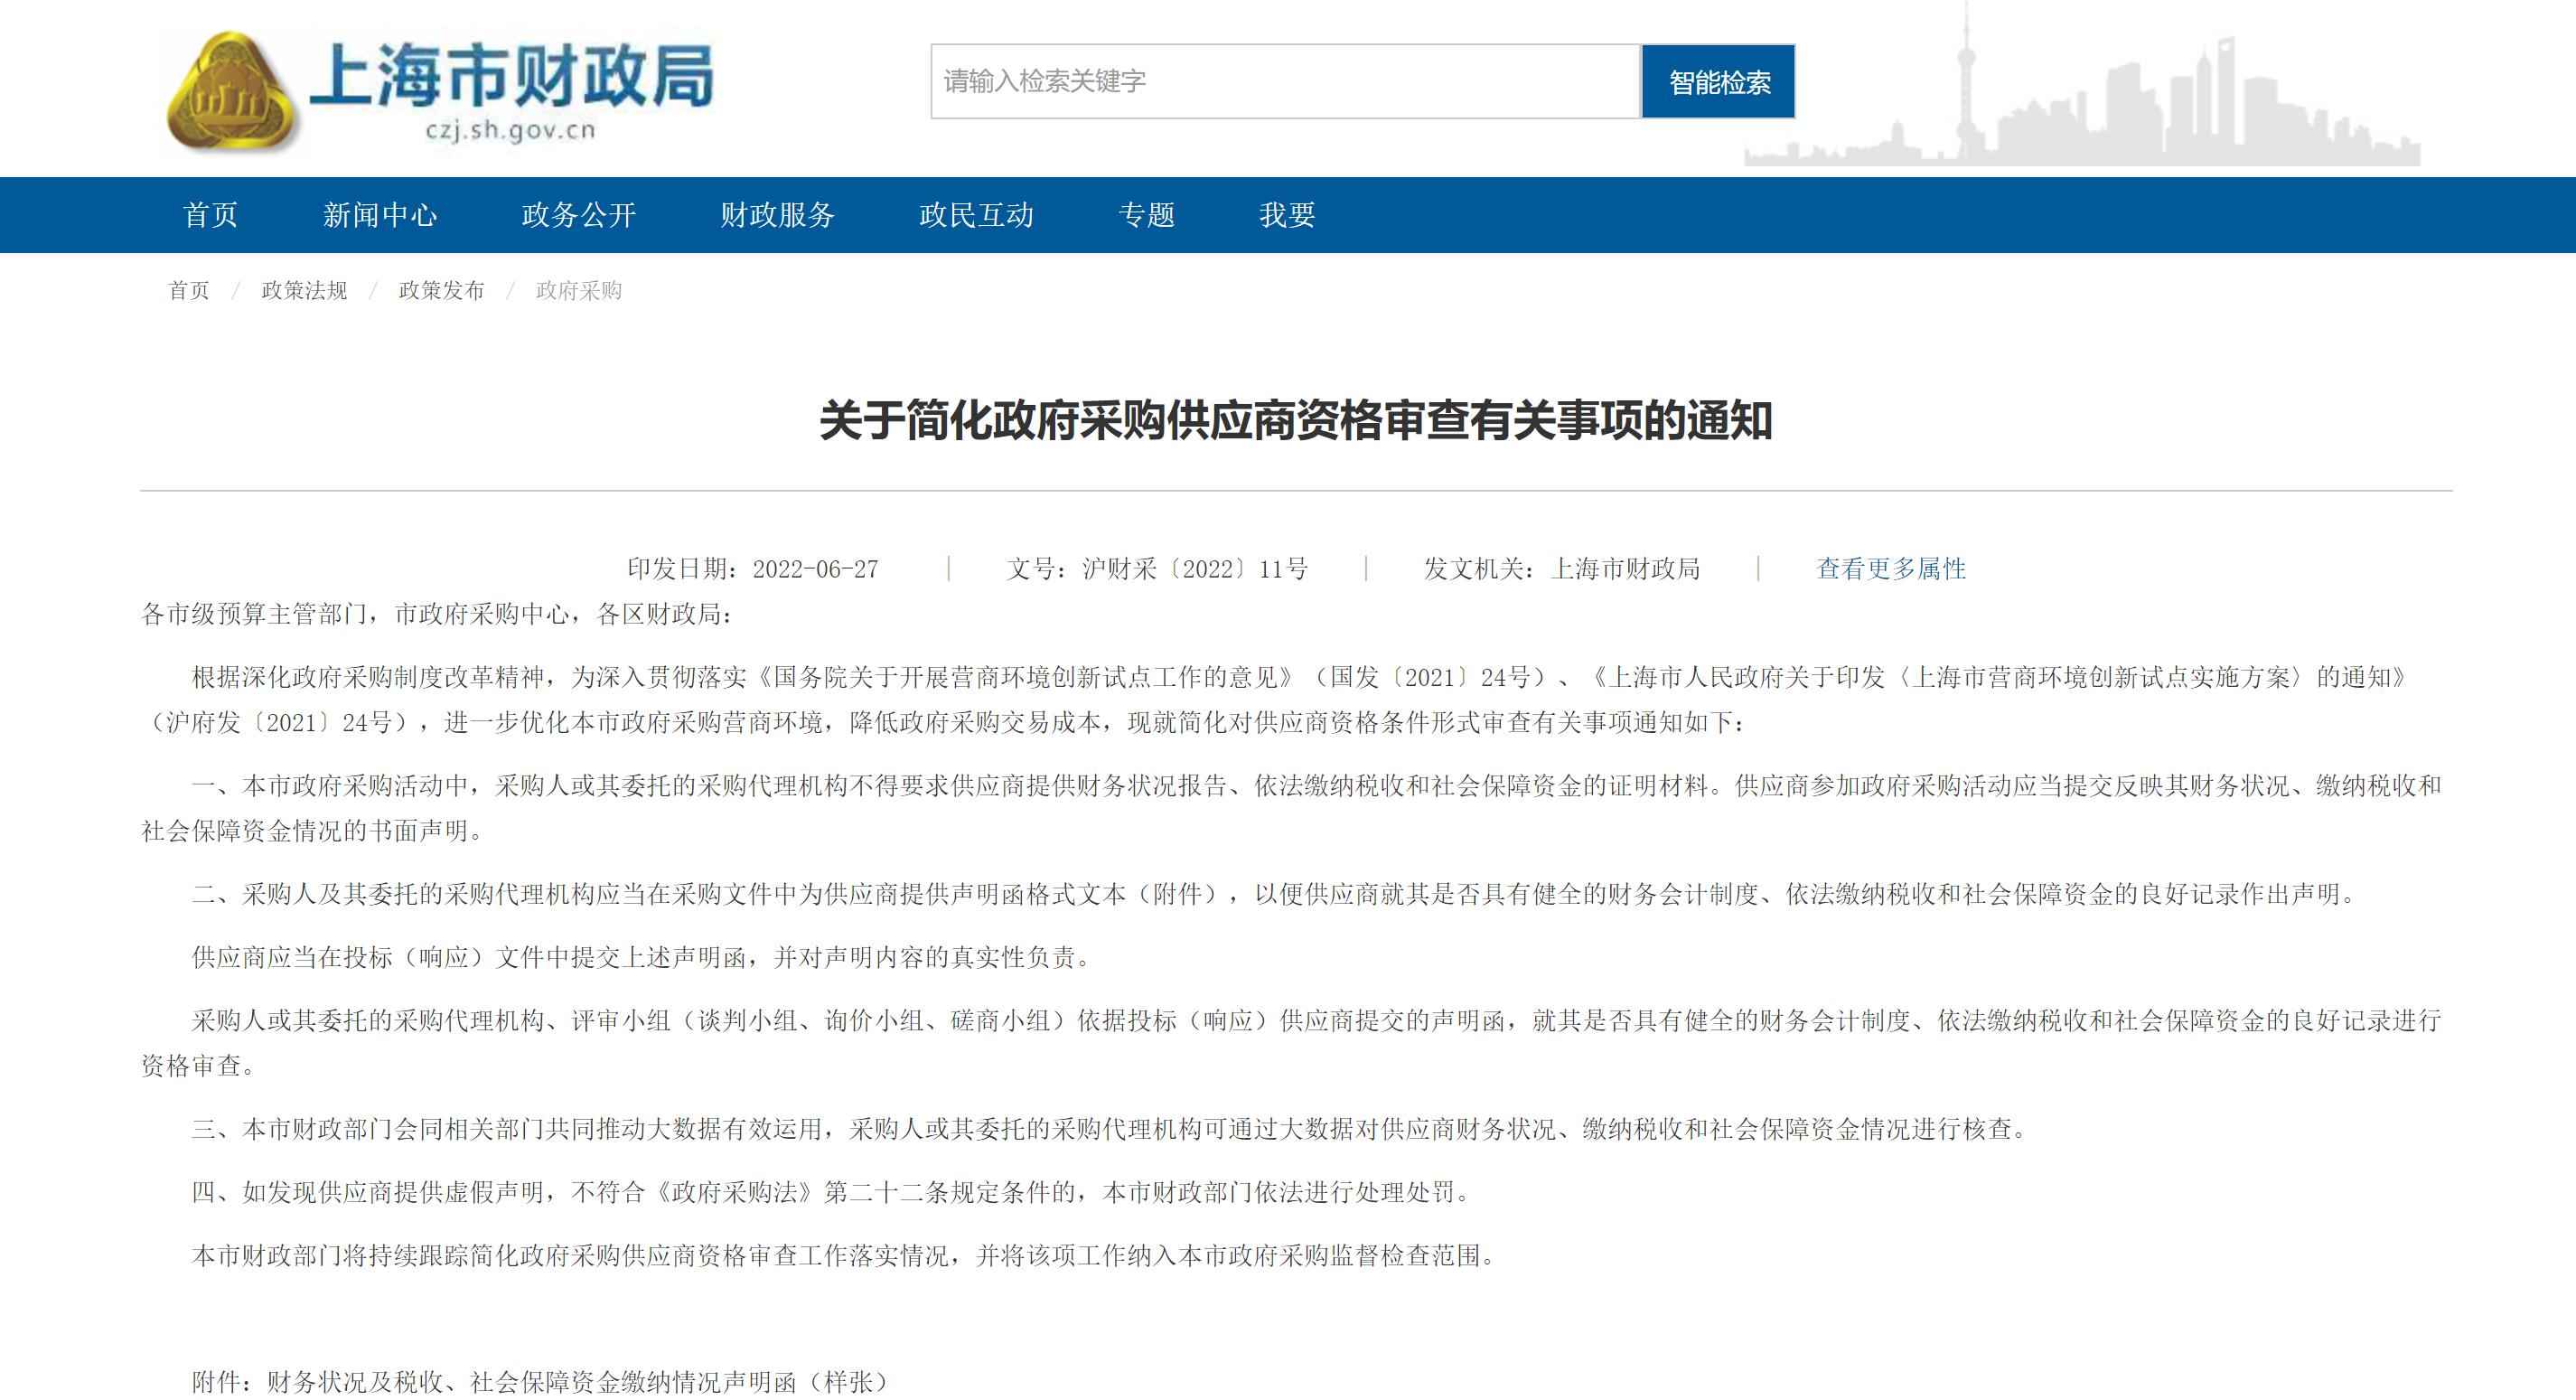Select 政务公开 in the navigation bar

tap(578, 215)
